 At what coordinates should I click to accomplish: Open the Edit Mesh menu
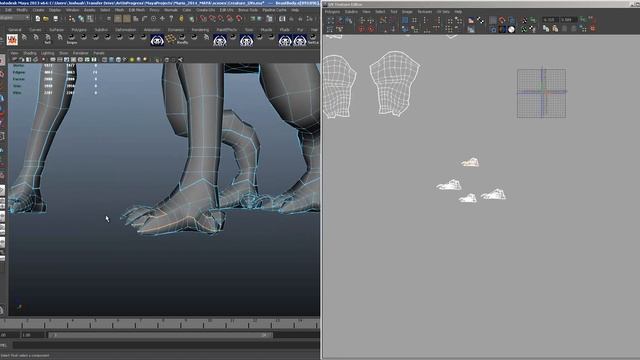coord(137,10)
